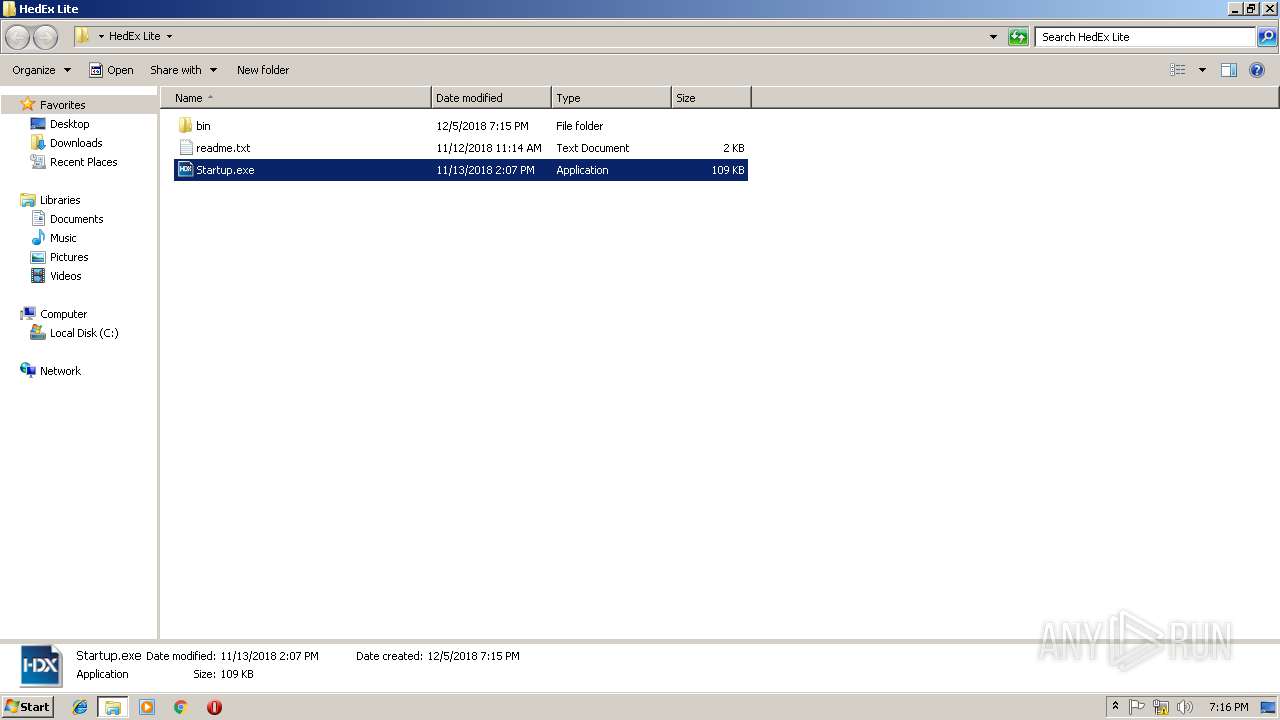
Task: Click the New folder button
Action: coord(263,70)
